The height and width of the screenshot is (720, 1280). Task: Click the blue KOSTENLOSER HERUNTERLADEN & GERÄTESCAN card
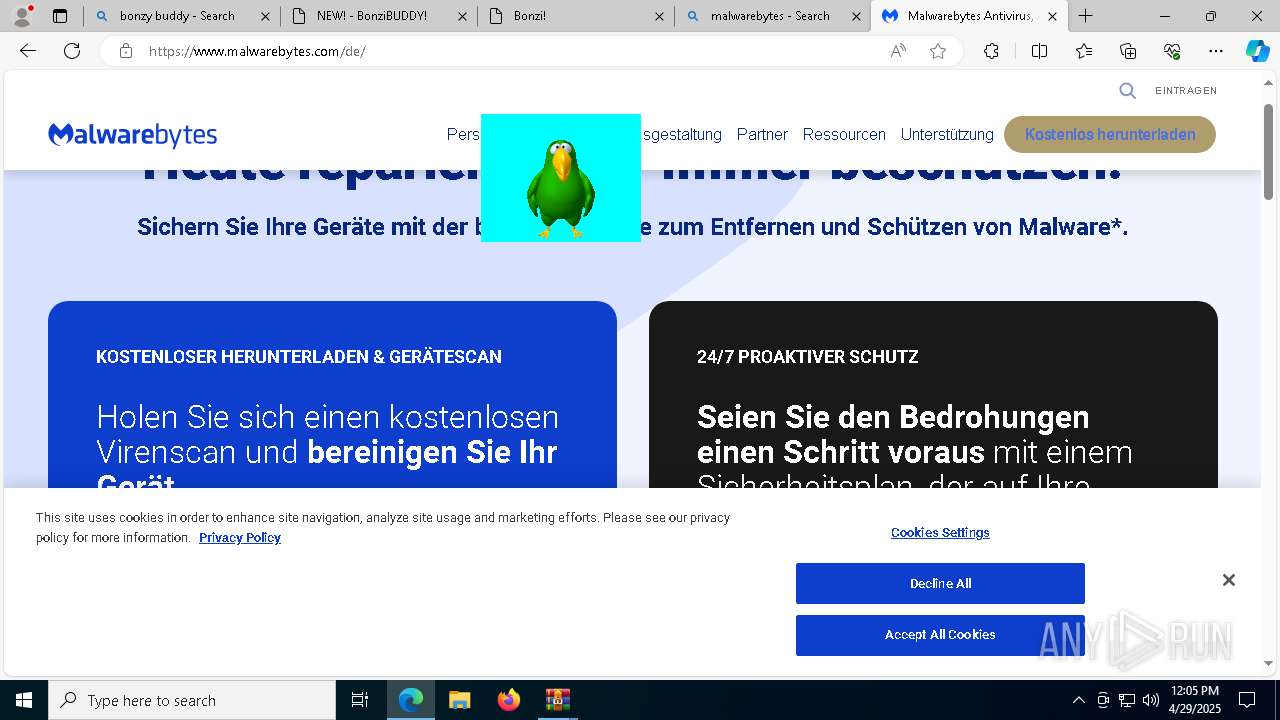332,394
